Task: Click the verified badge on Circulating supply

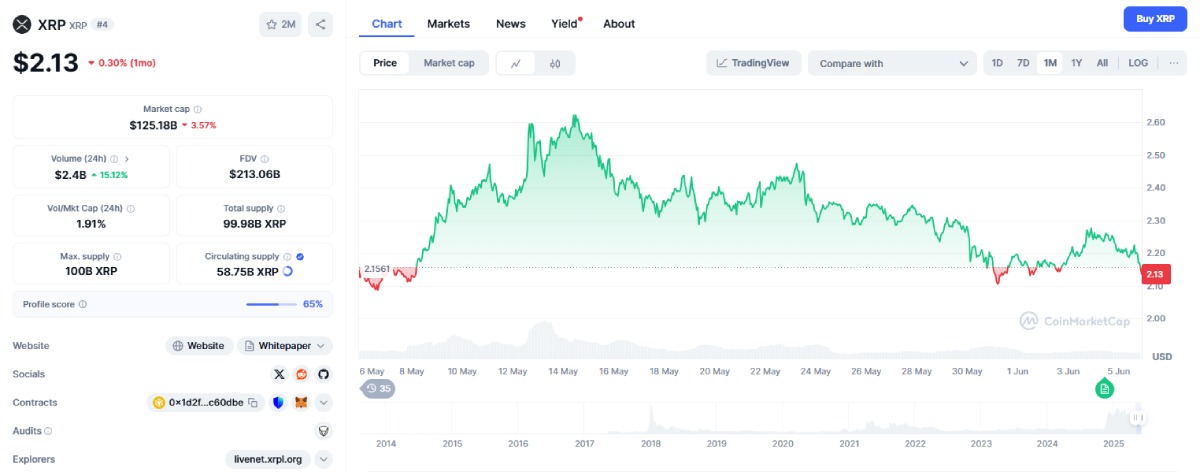Action: 300,257
